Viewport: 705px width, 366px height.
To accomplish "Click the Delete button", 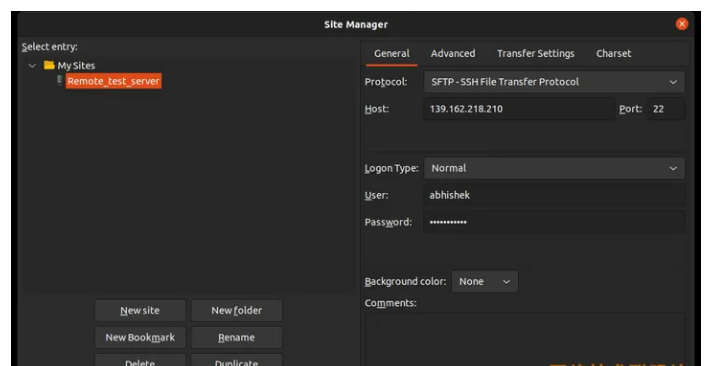I will [140, 361].
